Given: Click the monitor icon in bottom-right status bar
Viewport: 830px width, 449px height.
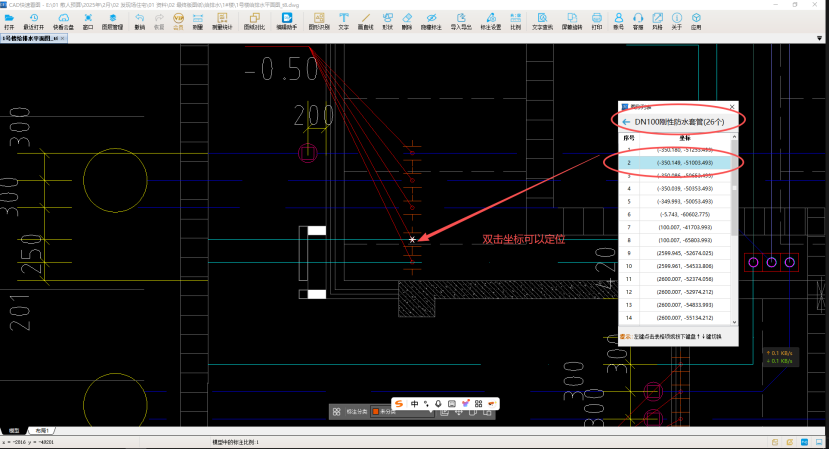Looking at the screenshot, I should (819, 442).
